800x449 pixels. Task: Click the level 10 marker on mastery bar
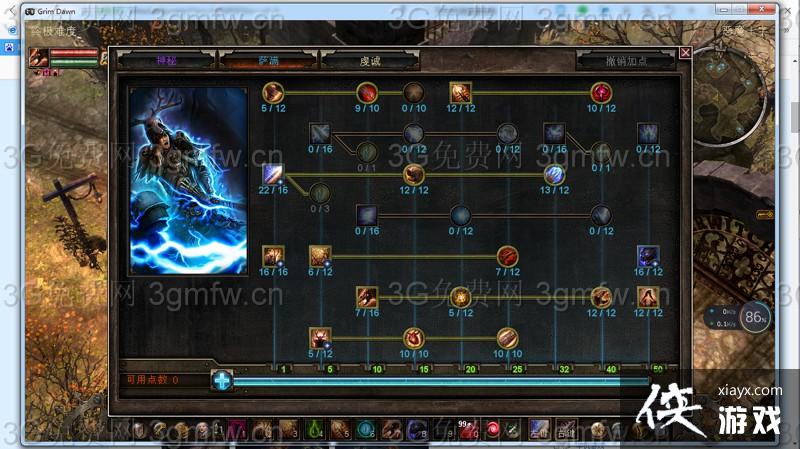coord(377,369)
